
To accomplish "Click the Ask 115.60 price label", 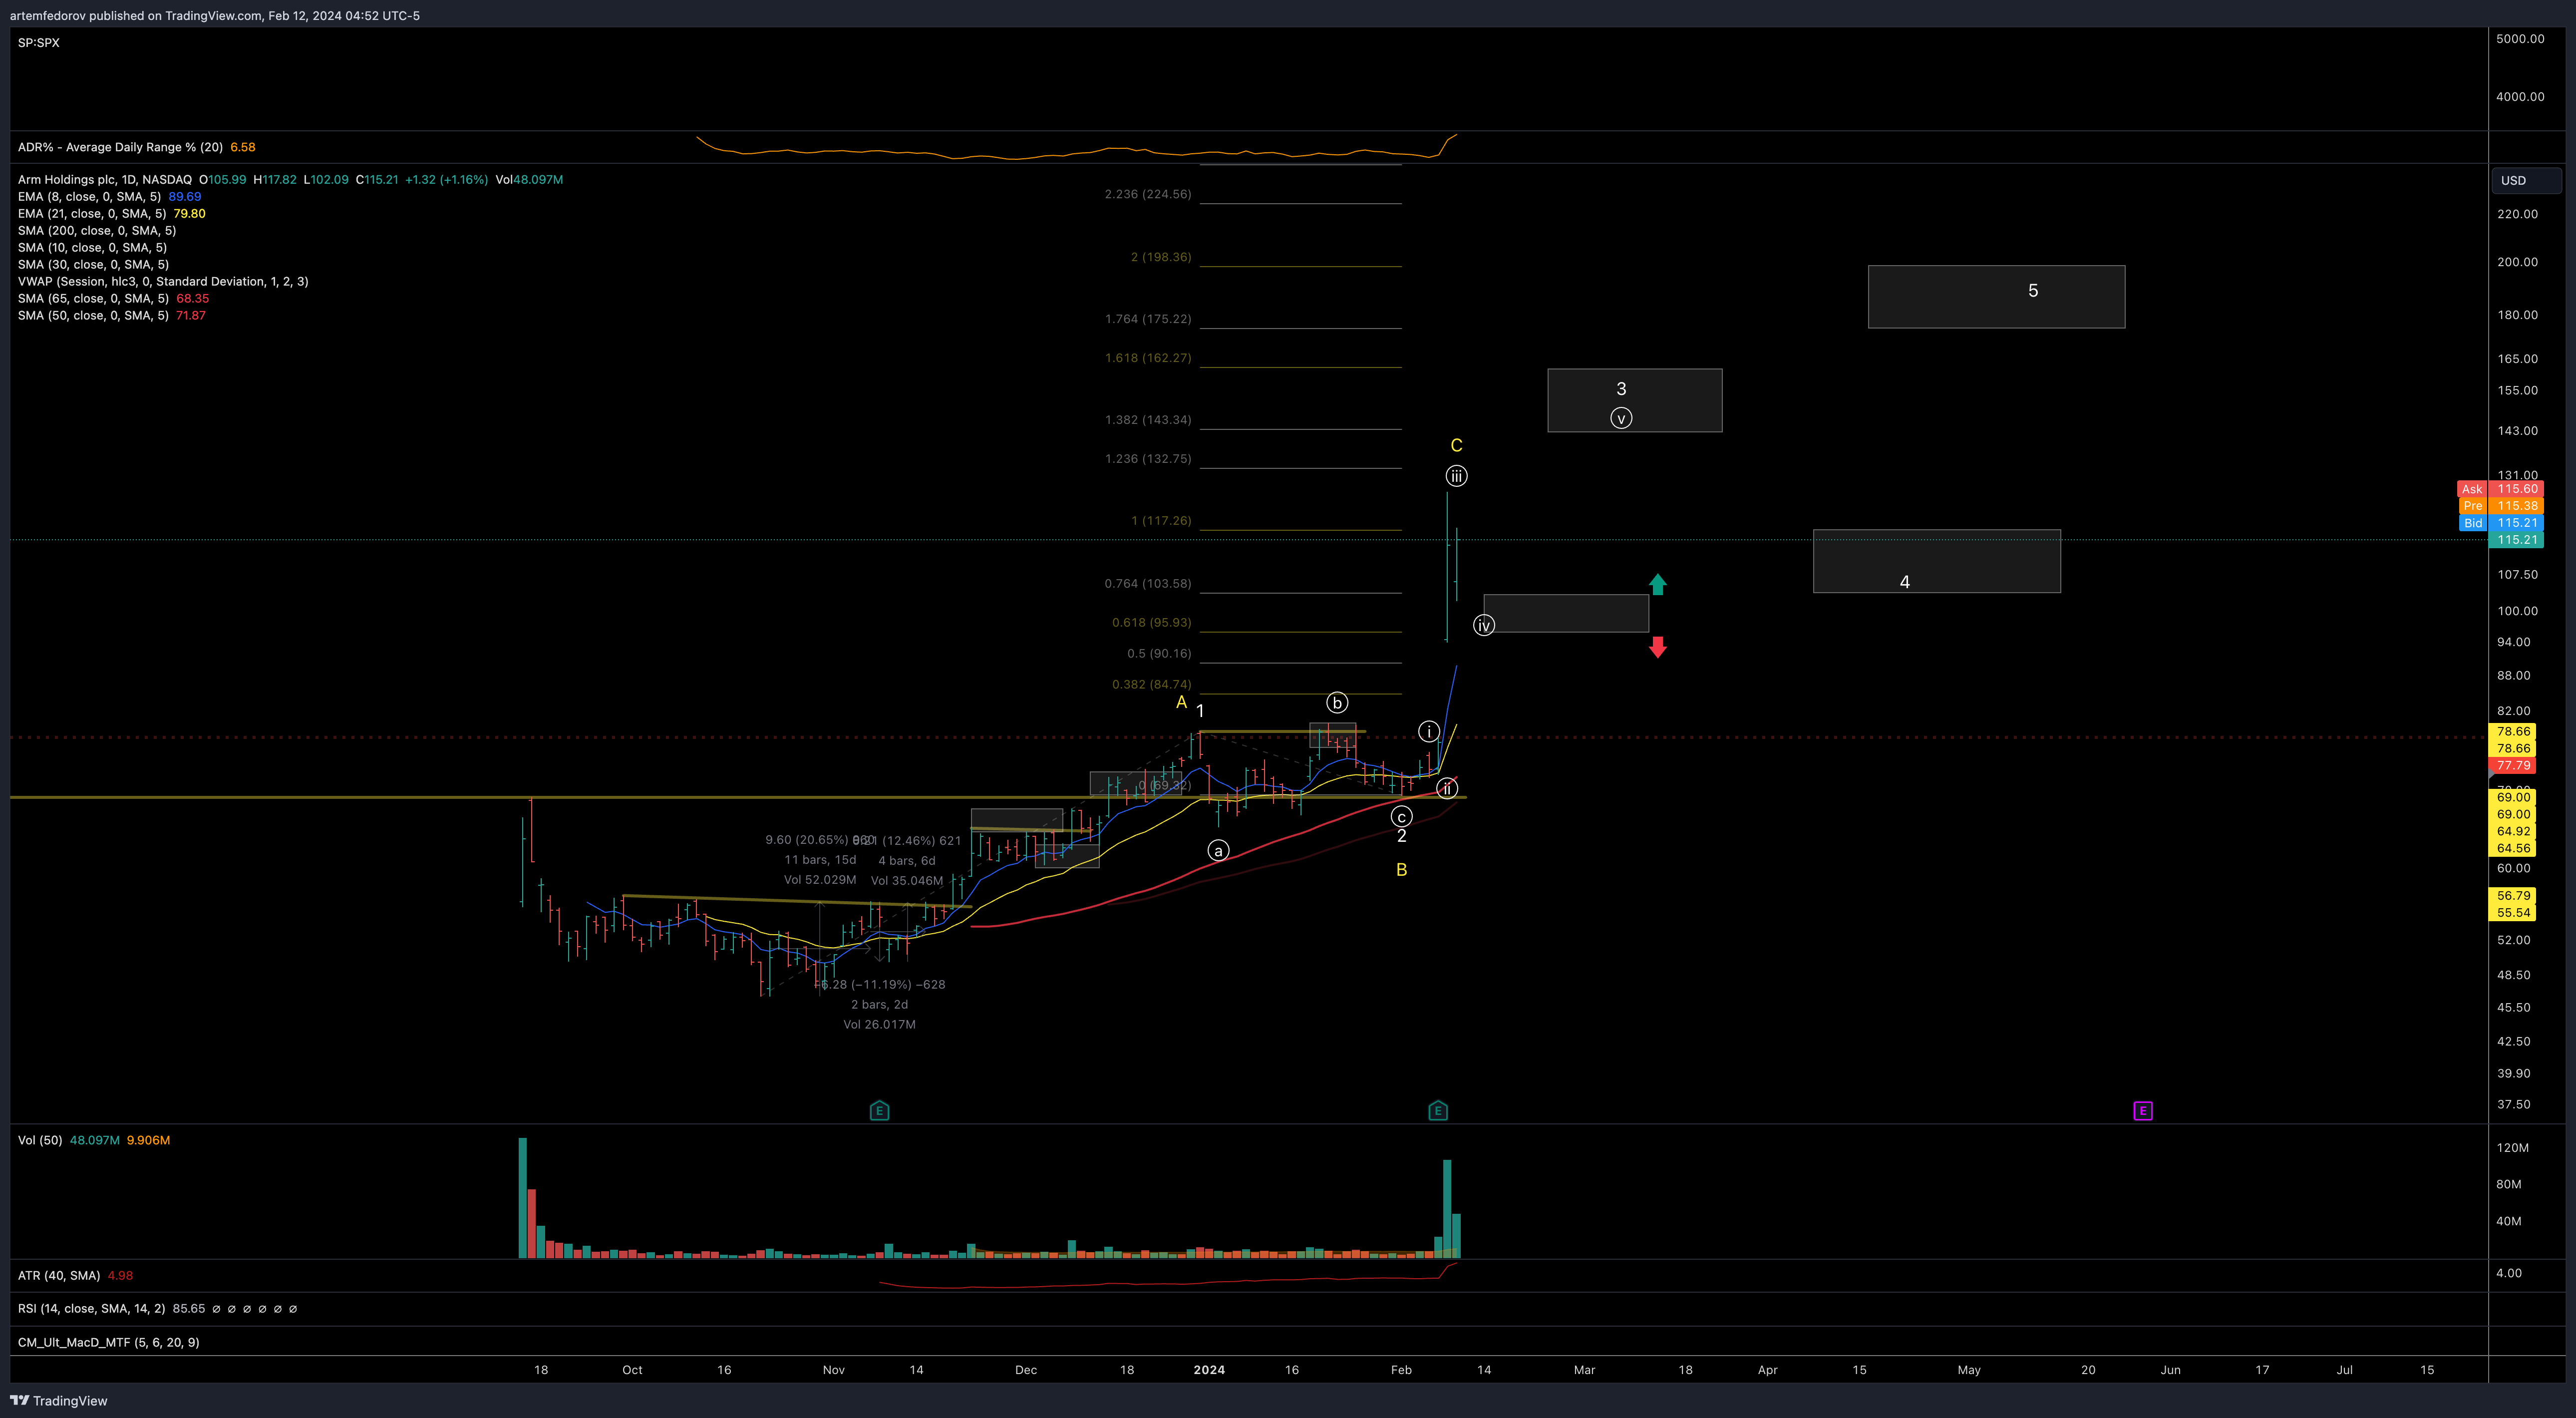I will (x=2500, y=489).
